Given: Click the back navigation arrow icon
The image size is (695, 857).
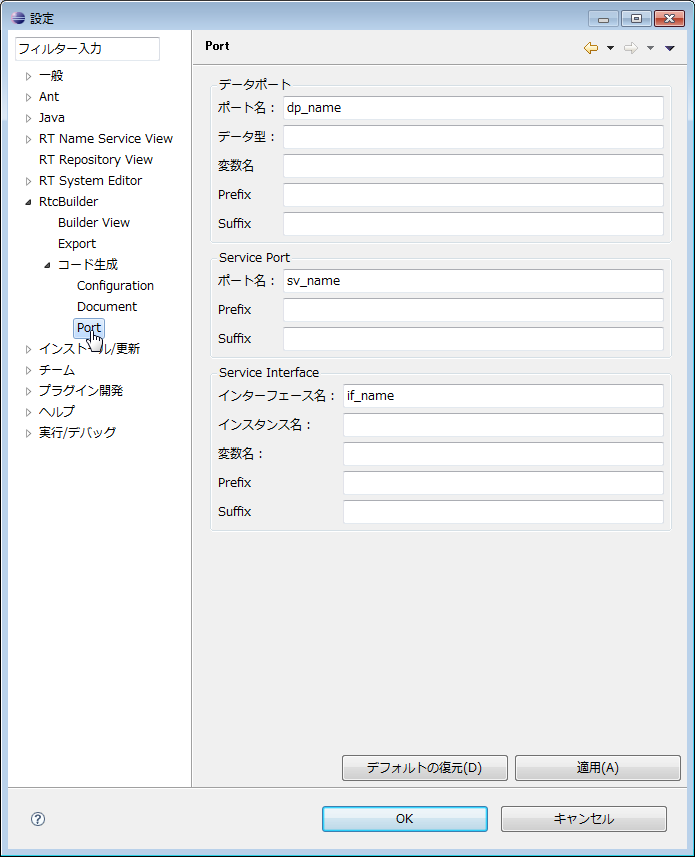Looking at the screenshot, I should pos(591,48).
